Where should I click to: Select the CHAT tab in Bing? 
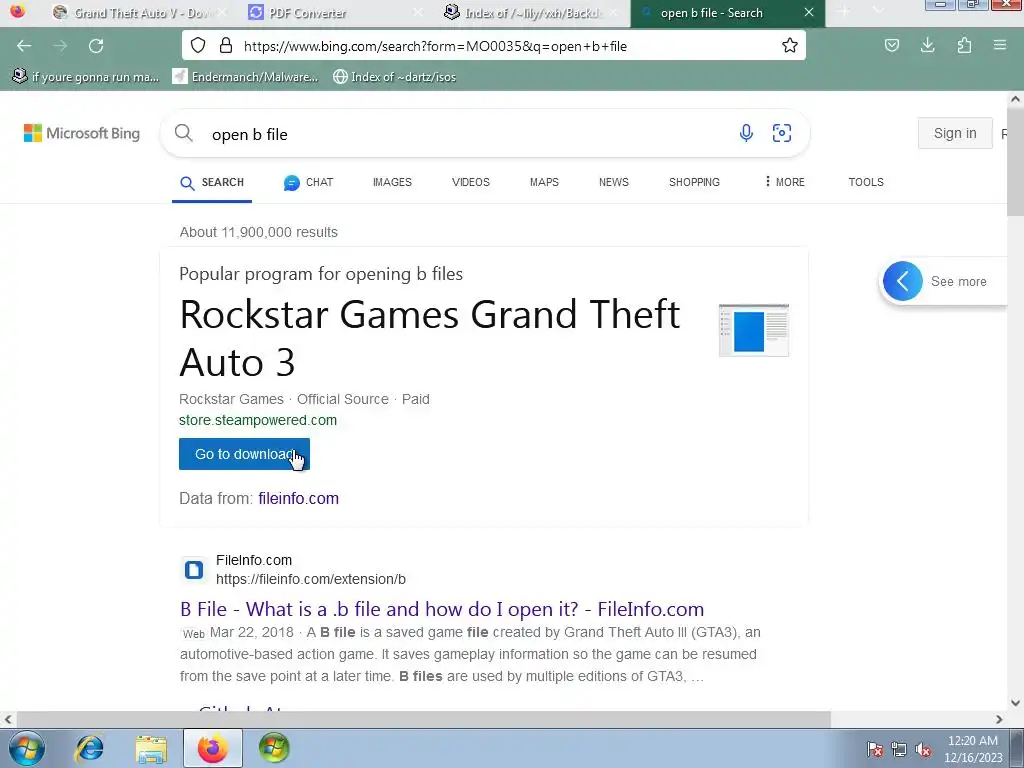point(308,182)
